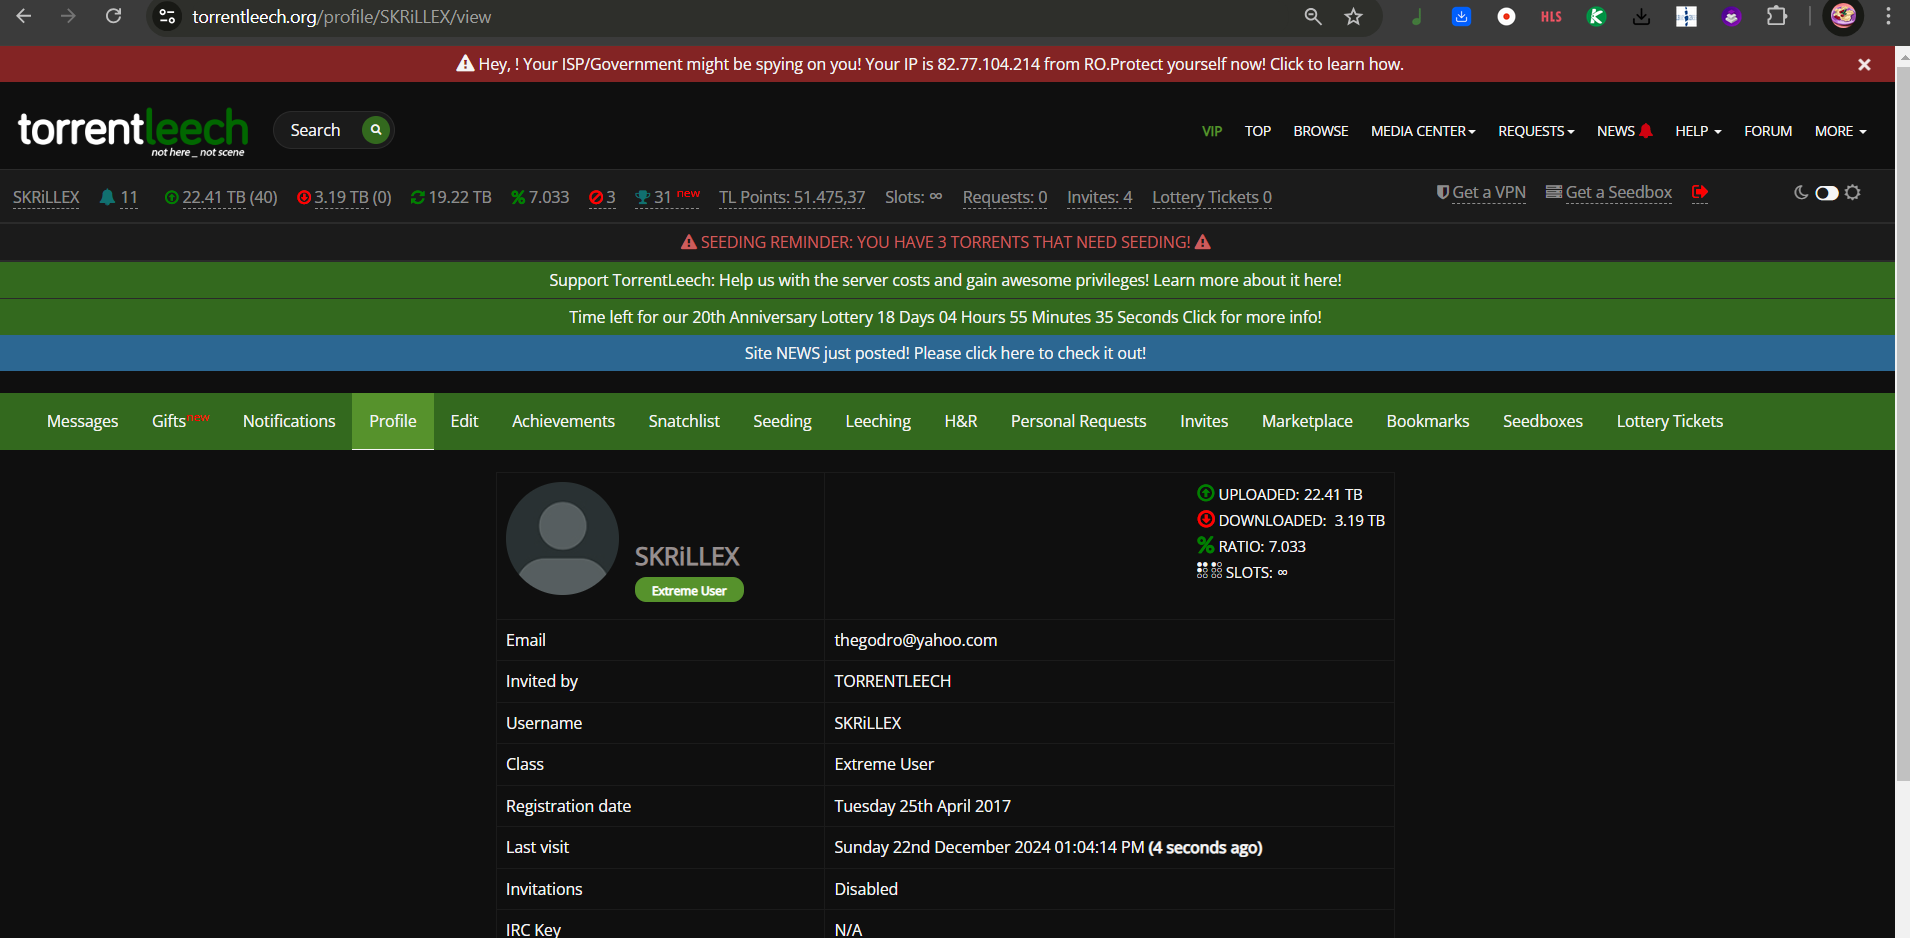Open the browser downloads arrow icon
Viewport: 1910px width, 938px height.
point(1641,17)
